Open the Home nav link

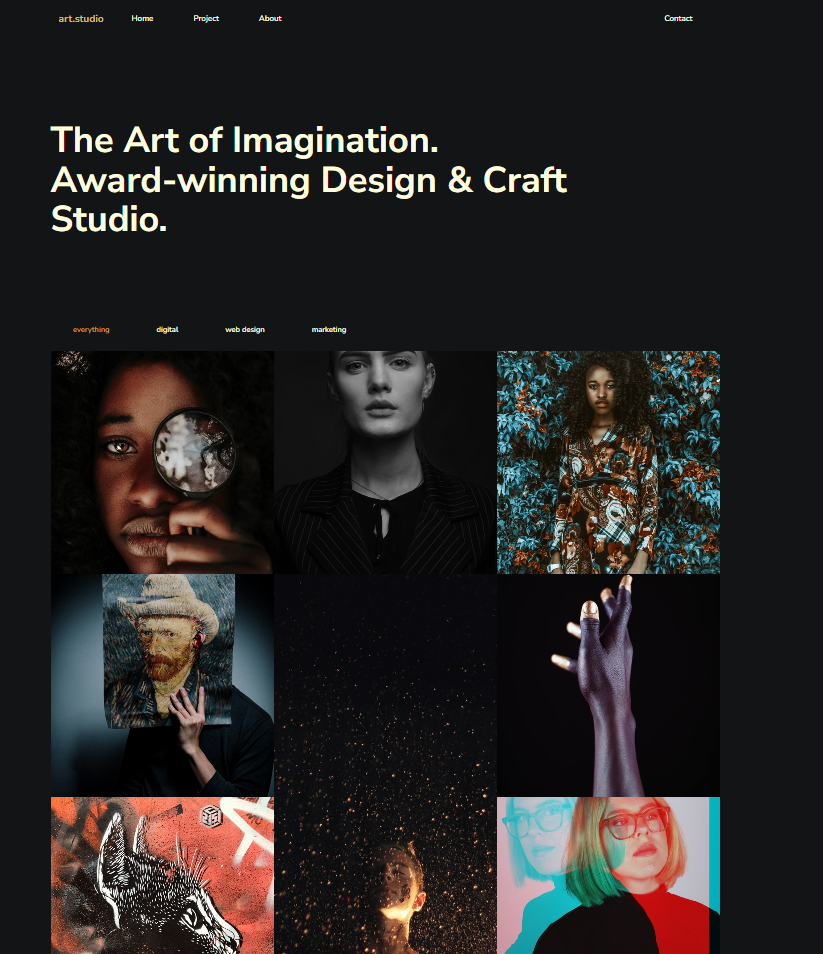(x=142, y=18)
